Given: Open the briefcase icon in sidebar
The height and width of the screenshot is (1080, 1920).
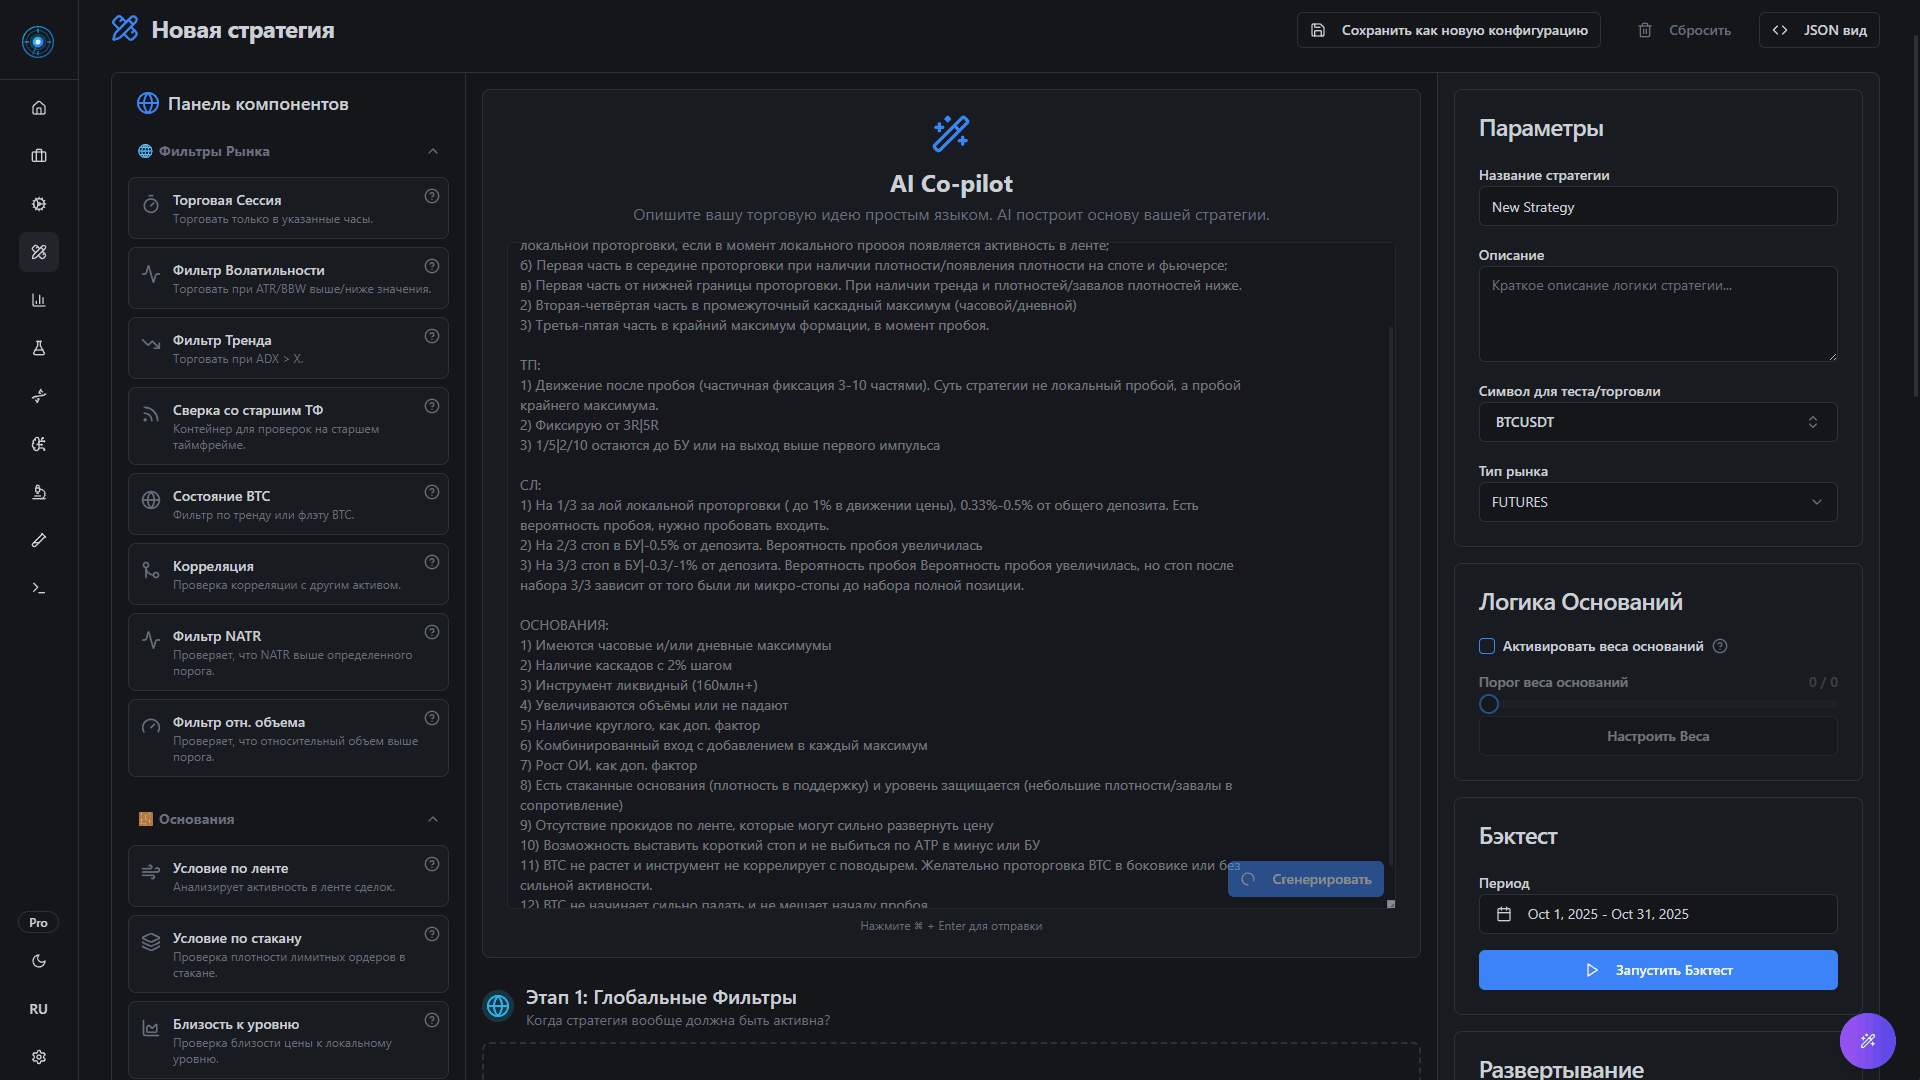Looking at the screenshot, I should pyautogui.click(x=39, y=156).
